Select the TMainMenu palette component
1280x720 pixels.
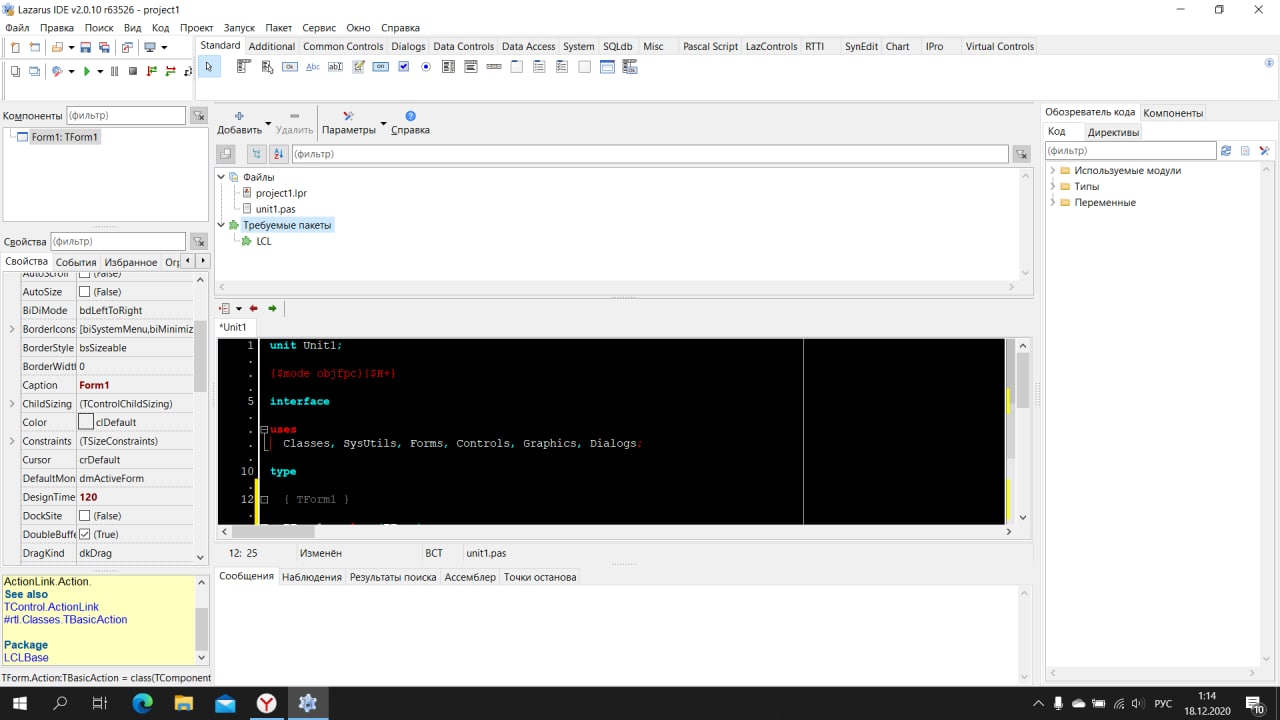tap(243, 66)
